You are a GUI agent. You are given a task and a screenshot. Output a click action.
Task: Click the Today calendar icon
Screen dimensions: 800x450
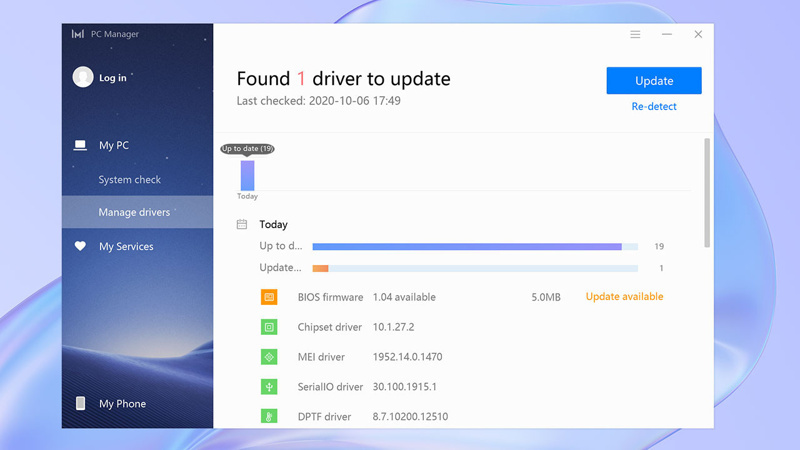[242, 224]
